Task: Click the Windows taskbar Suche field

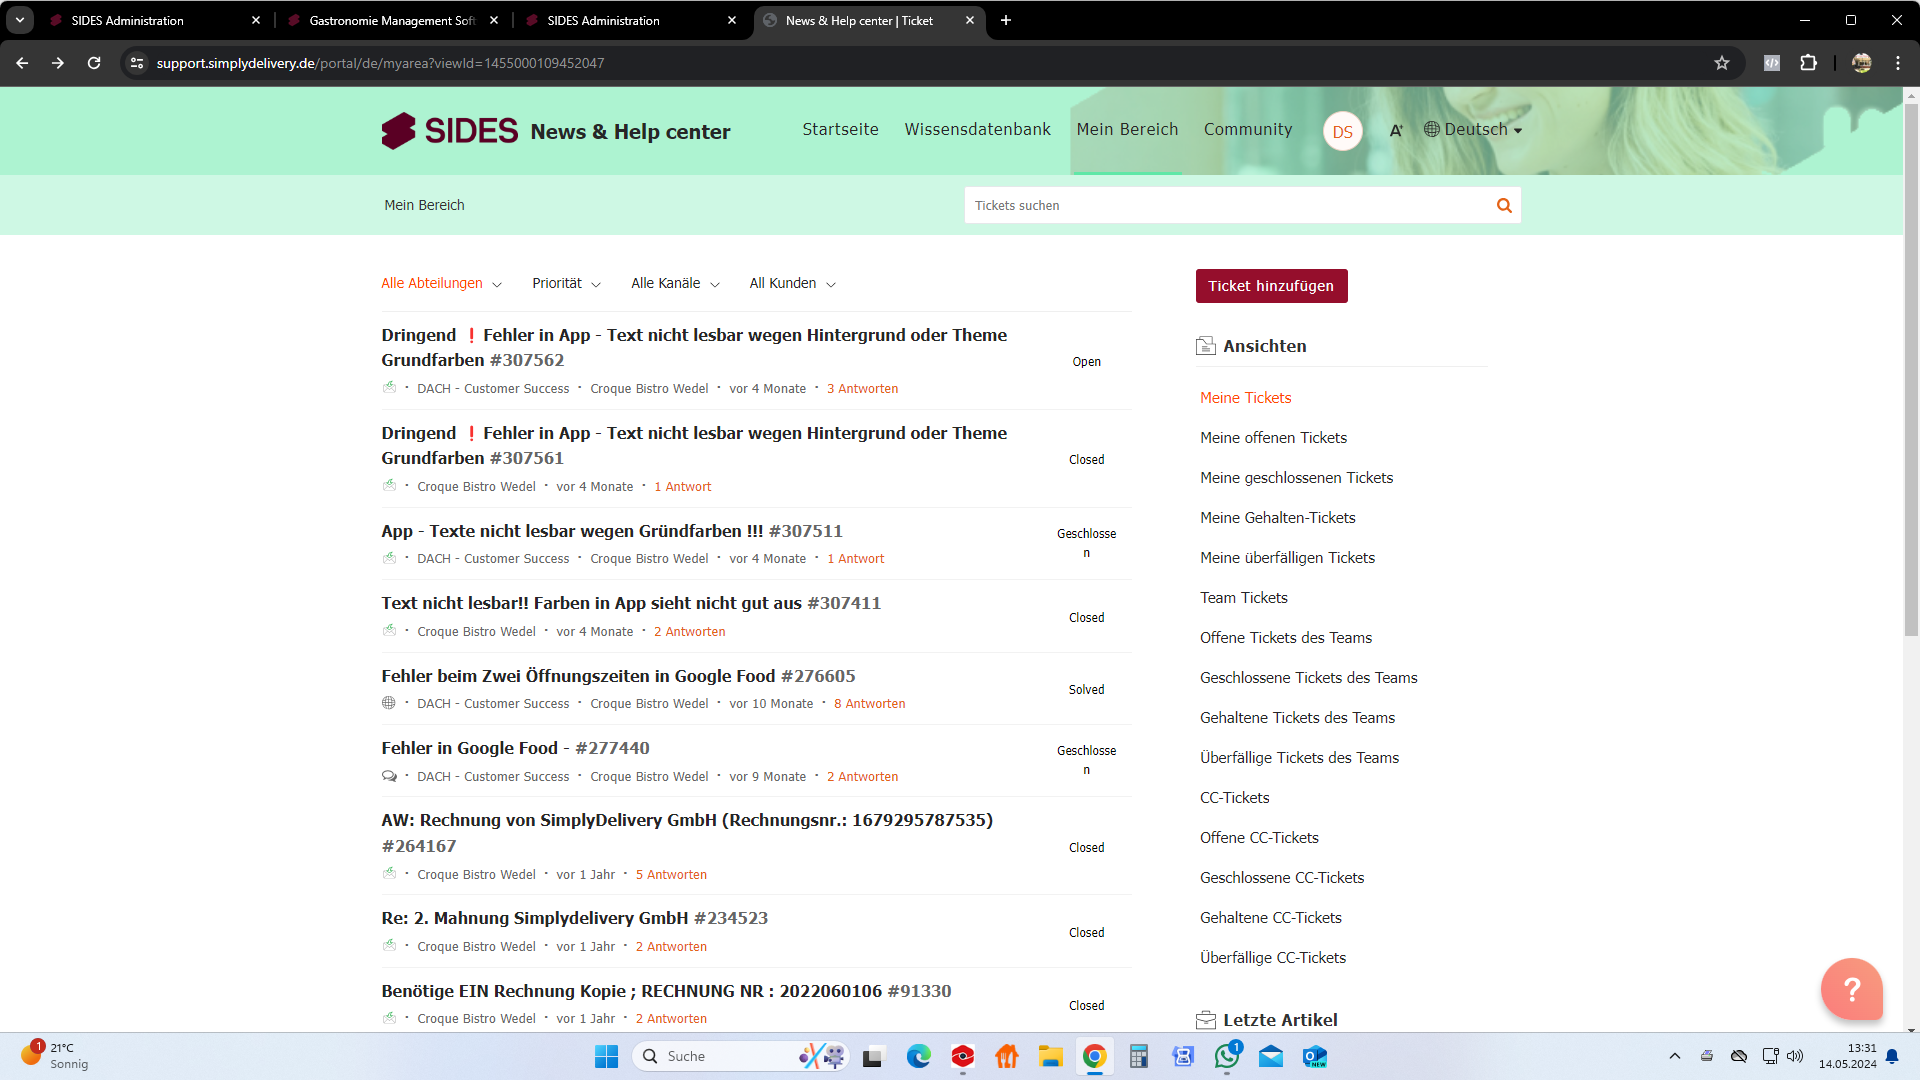Action: click(x=741, y=1056)
